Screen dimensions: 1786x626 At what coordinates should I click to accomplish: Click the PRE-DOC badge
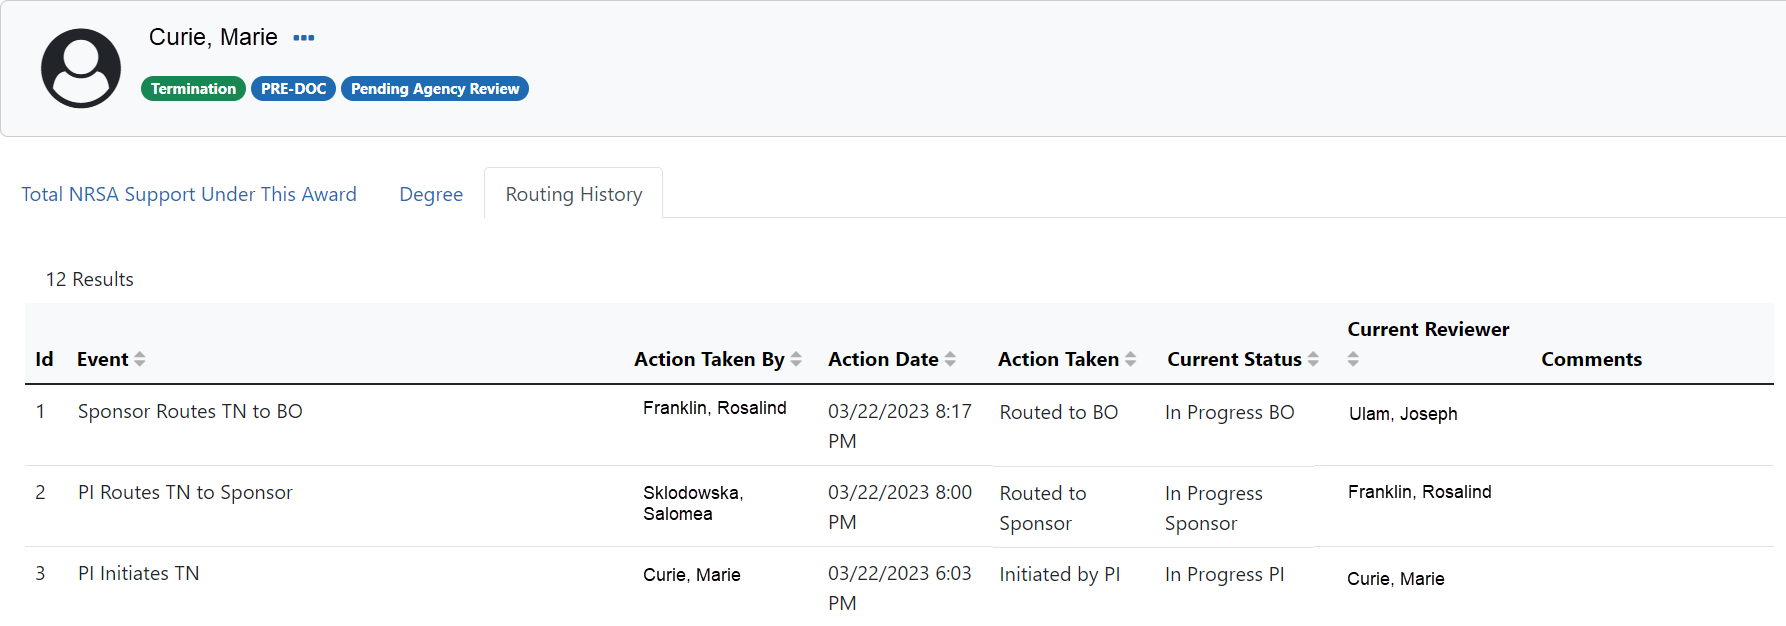(x=293, y=89)
